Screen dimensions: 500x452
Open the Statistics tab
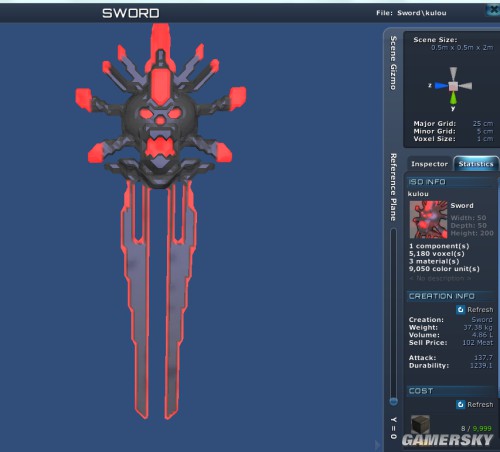[476, 164]
